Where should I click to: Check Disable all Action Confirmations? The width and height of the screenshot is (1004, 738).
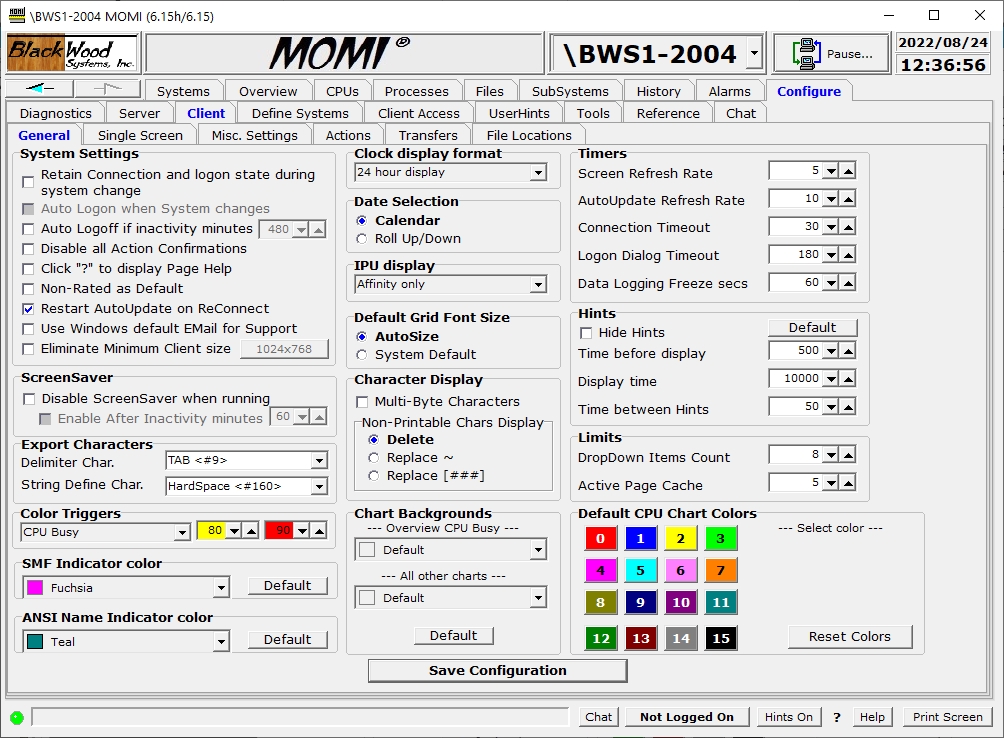[x=28, y=249]
